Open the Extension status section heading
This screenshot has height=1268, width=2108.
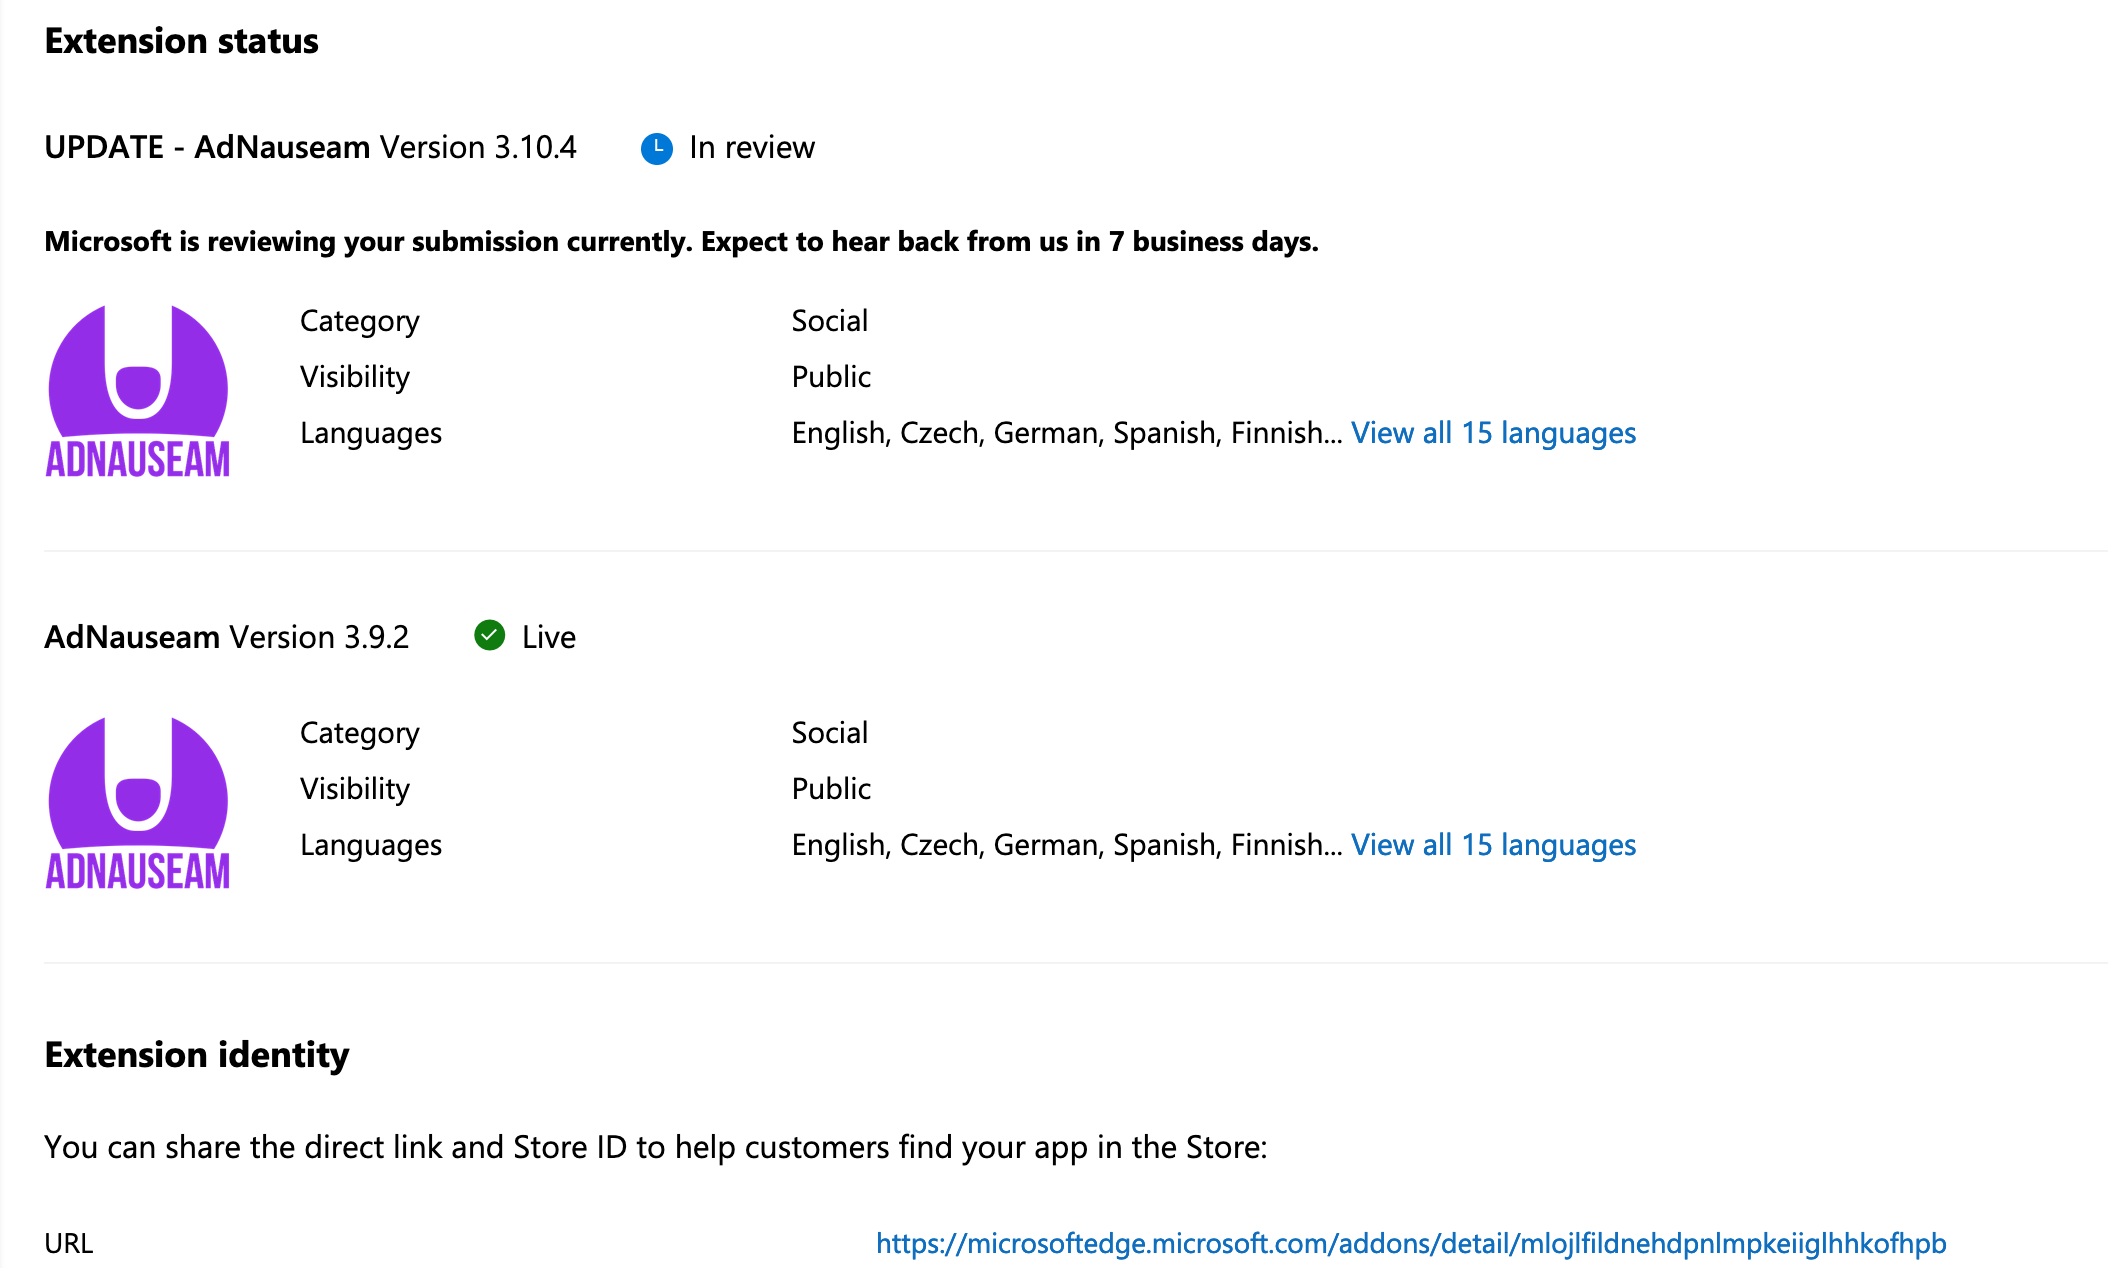pos(180,40)
